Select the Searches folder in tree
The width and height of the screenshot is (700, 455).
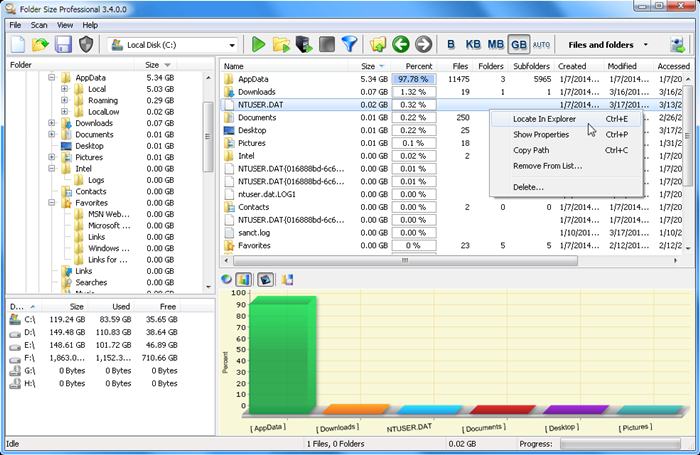coord(91,283)
